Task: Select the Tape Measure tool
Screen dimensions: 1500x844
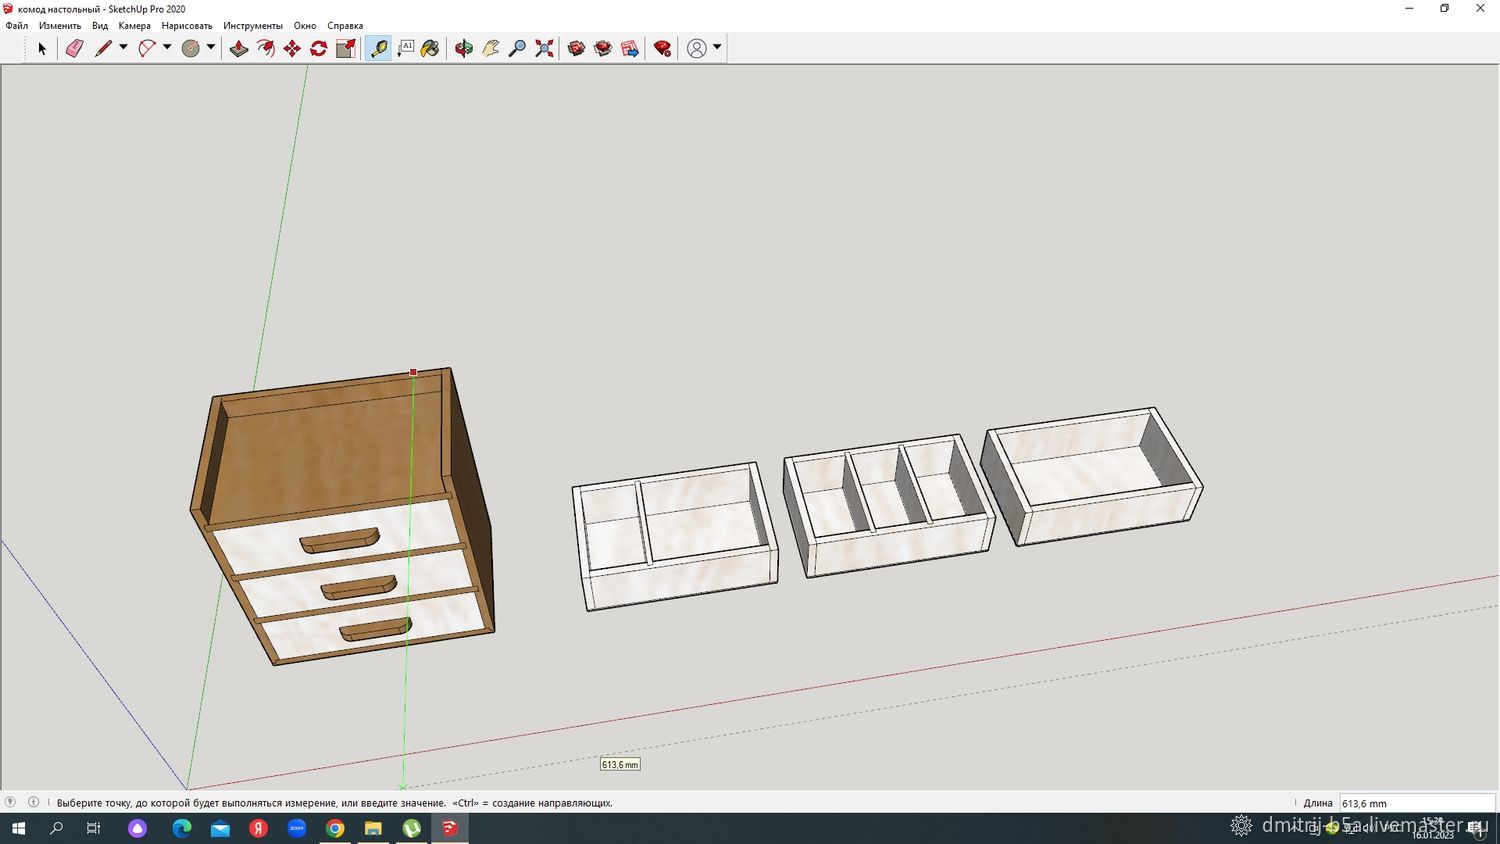Action: 378,48
